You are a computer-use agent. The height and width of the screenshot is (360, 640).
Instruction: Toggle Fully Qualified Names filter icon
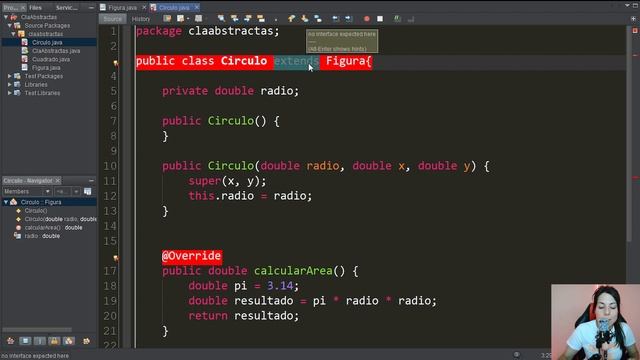[x=87, y=341]
